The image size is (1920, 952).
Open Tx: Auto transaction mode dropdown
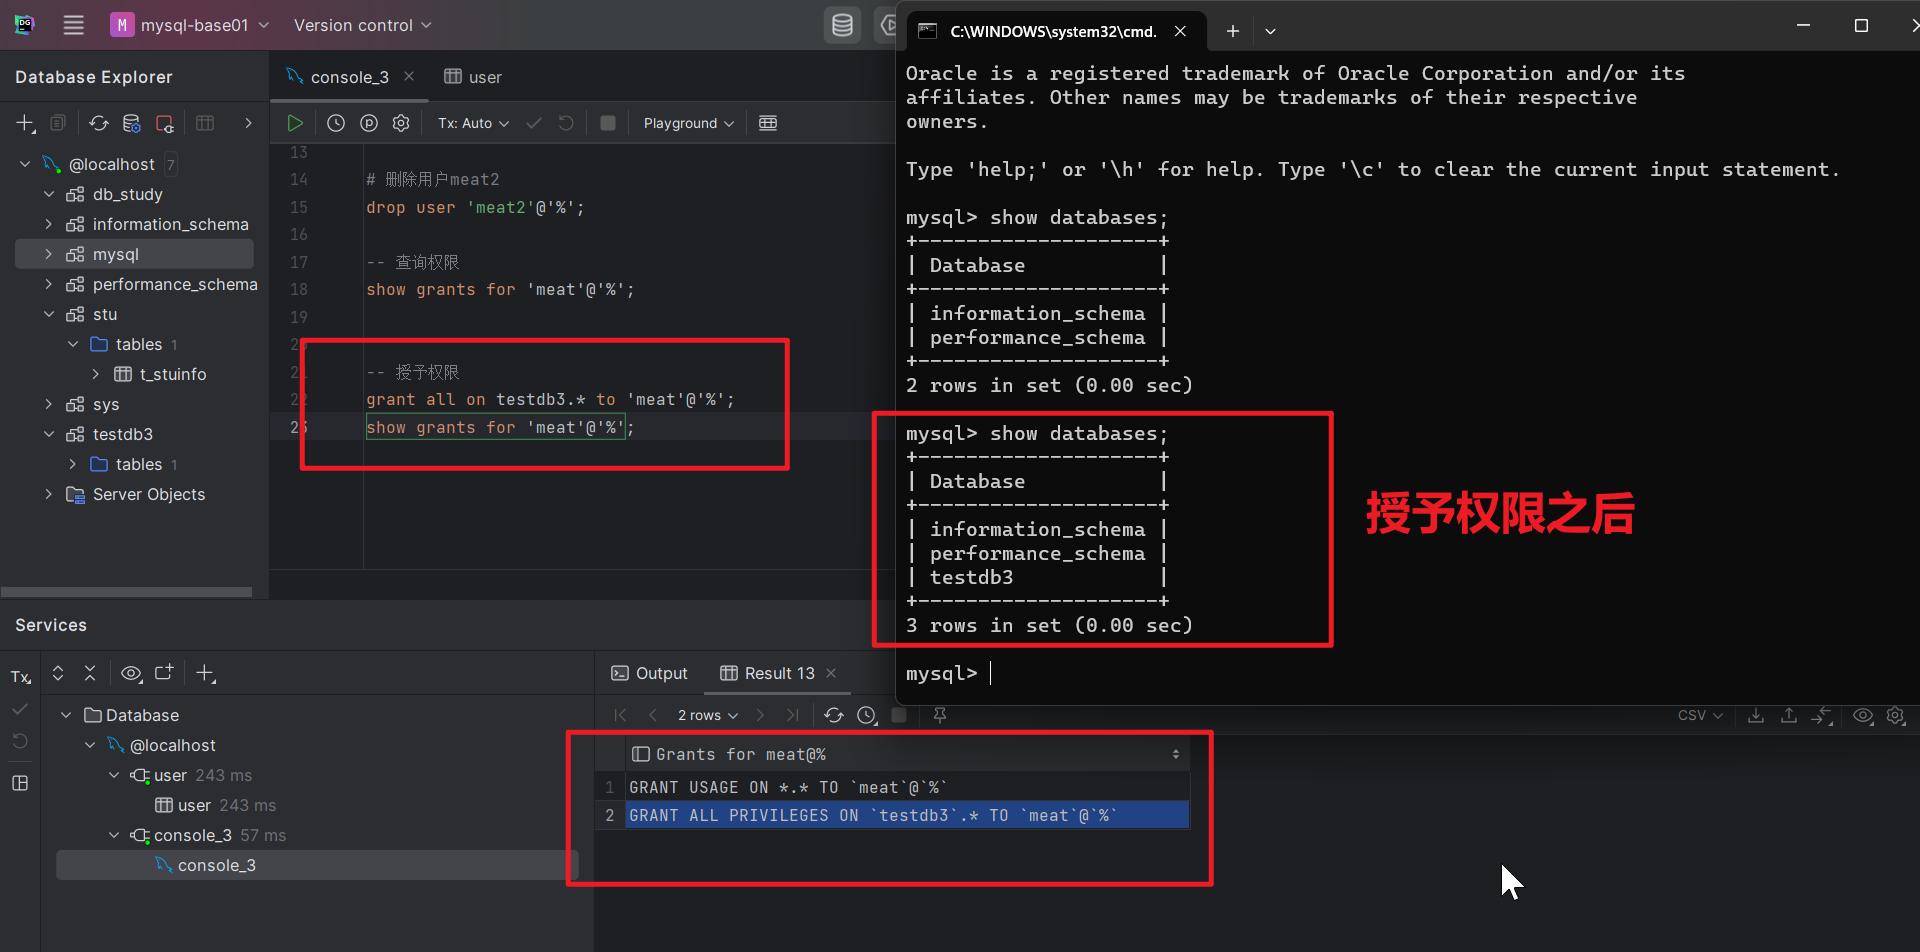473,123
